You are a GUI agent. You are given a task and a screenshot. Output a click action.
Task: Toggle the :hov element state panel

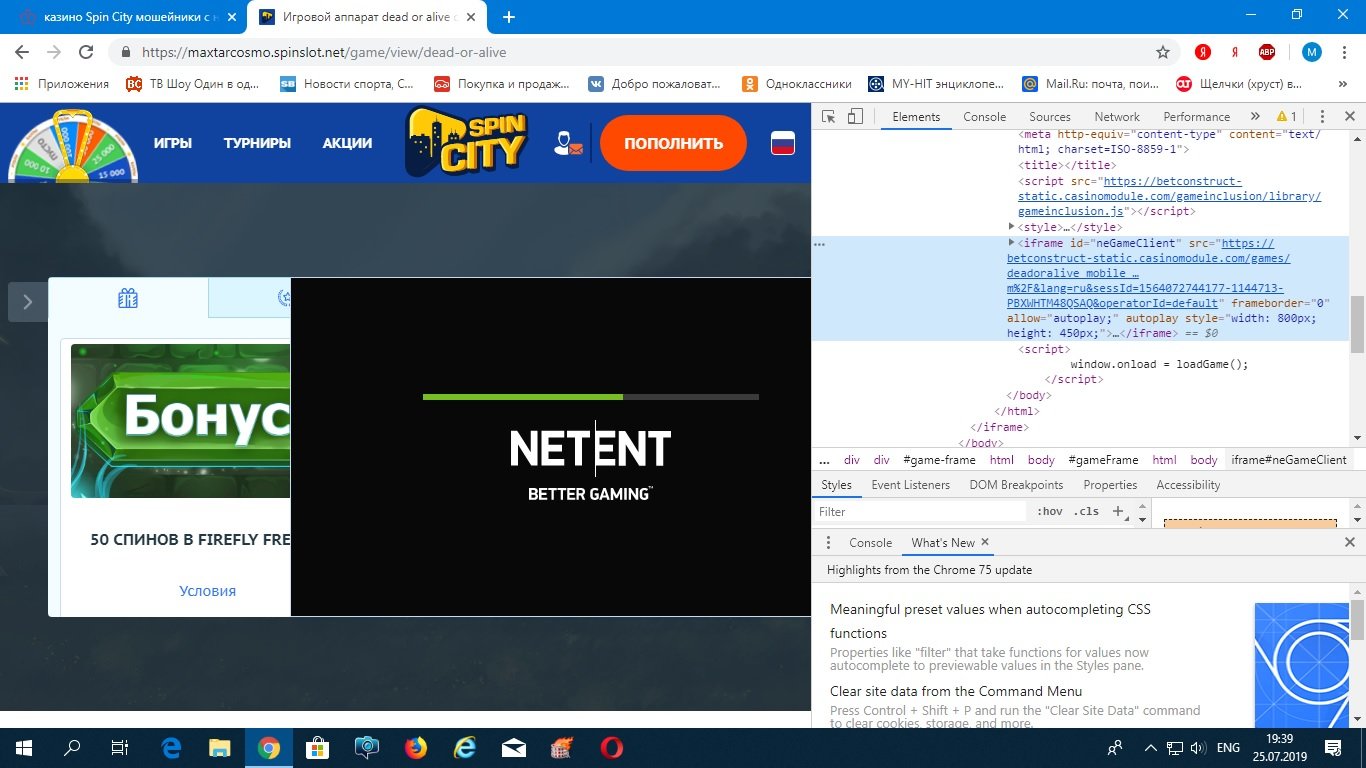tap(1050, 511)
